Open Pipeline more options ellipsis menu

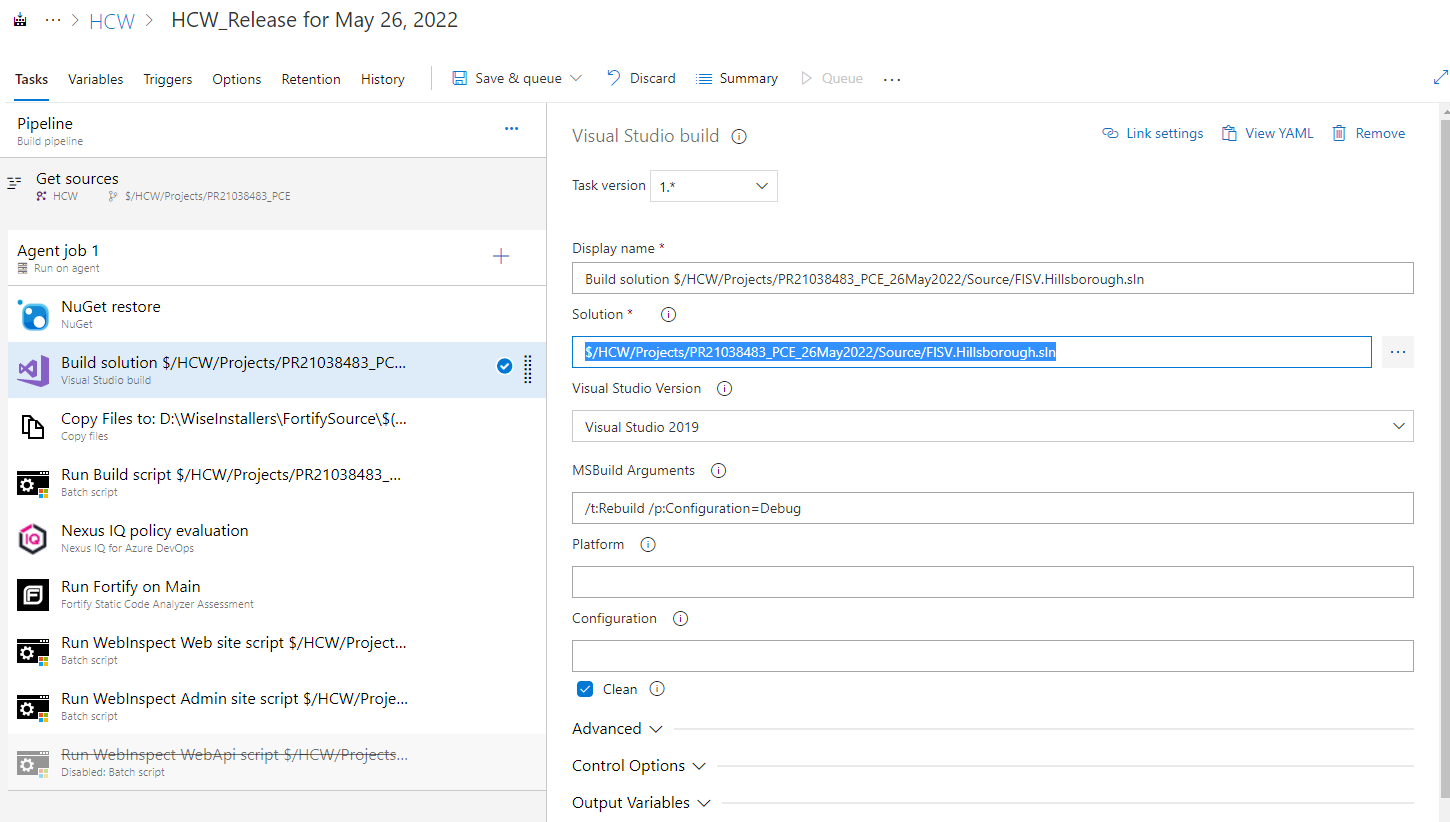(x=511, y=129)
